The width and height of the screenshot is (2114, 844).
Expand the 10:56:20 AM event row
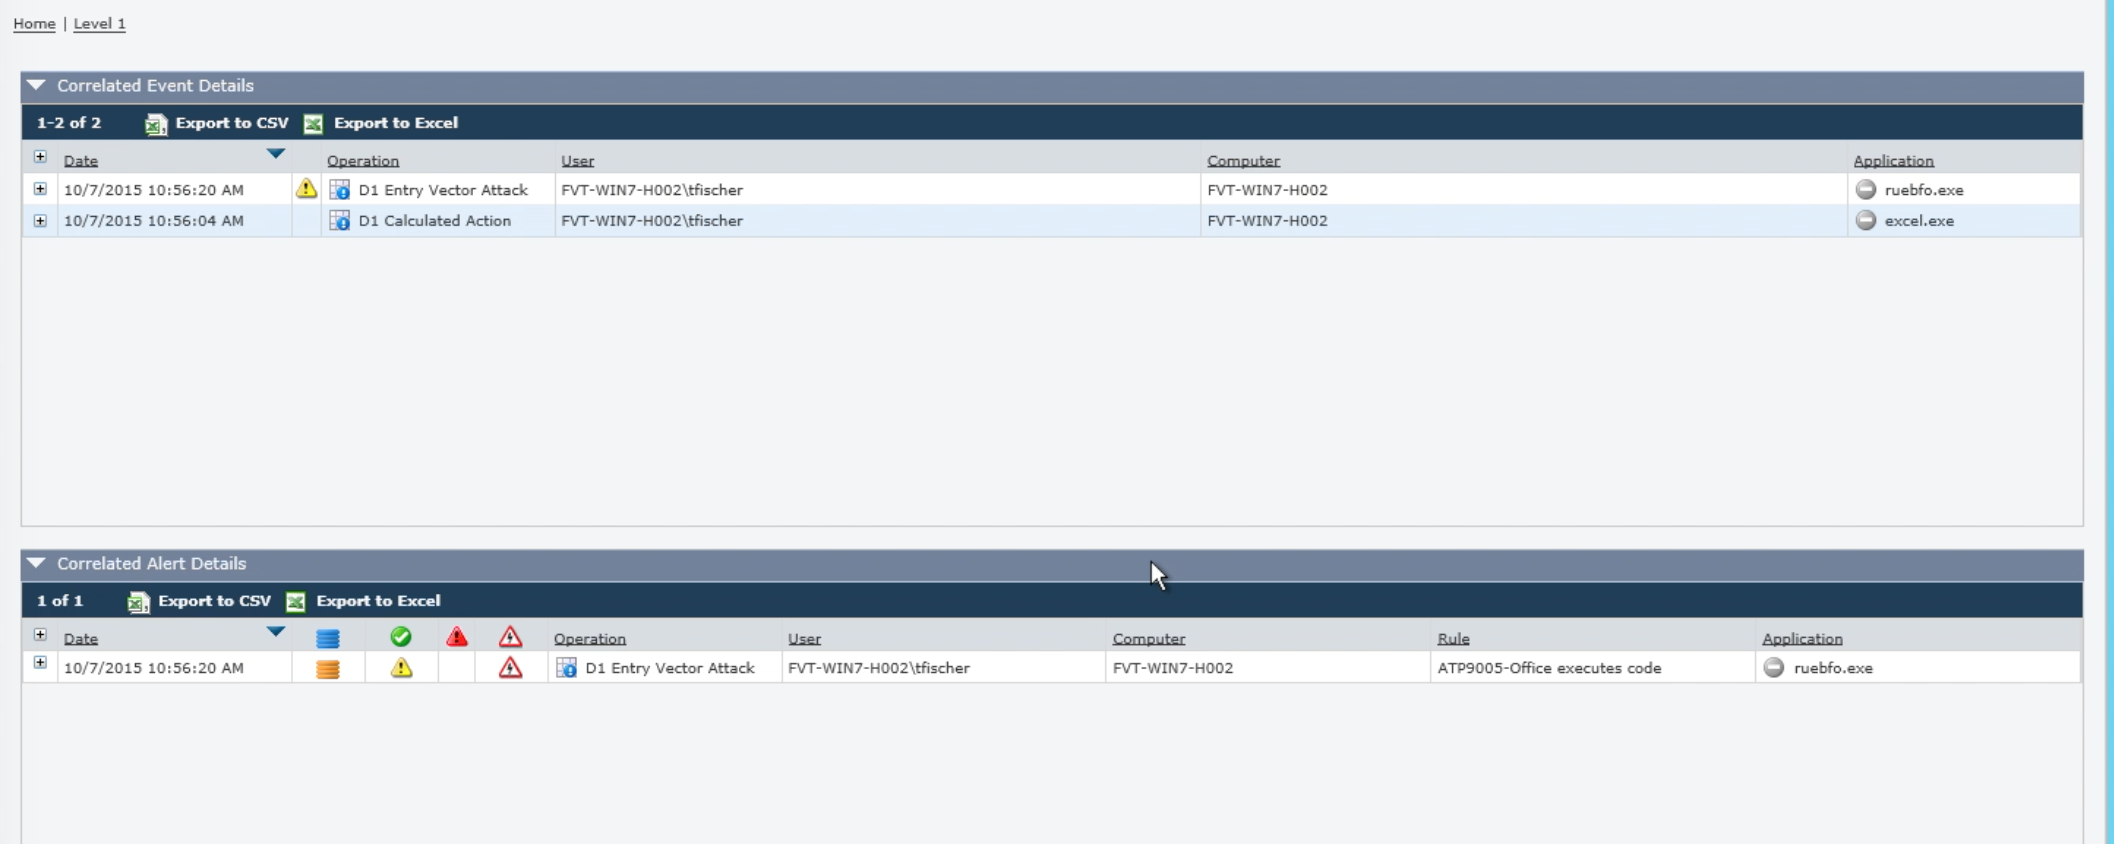(40, 189)
